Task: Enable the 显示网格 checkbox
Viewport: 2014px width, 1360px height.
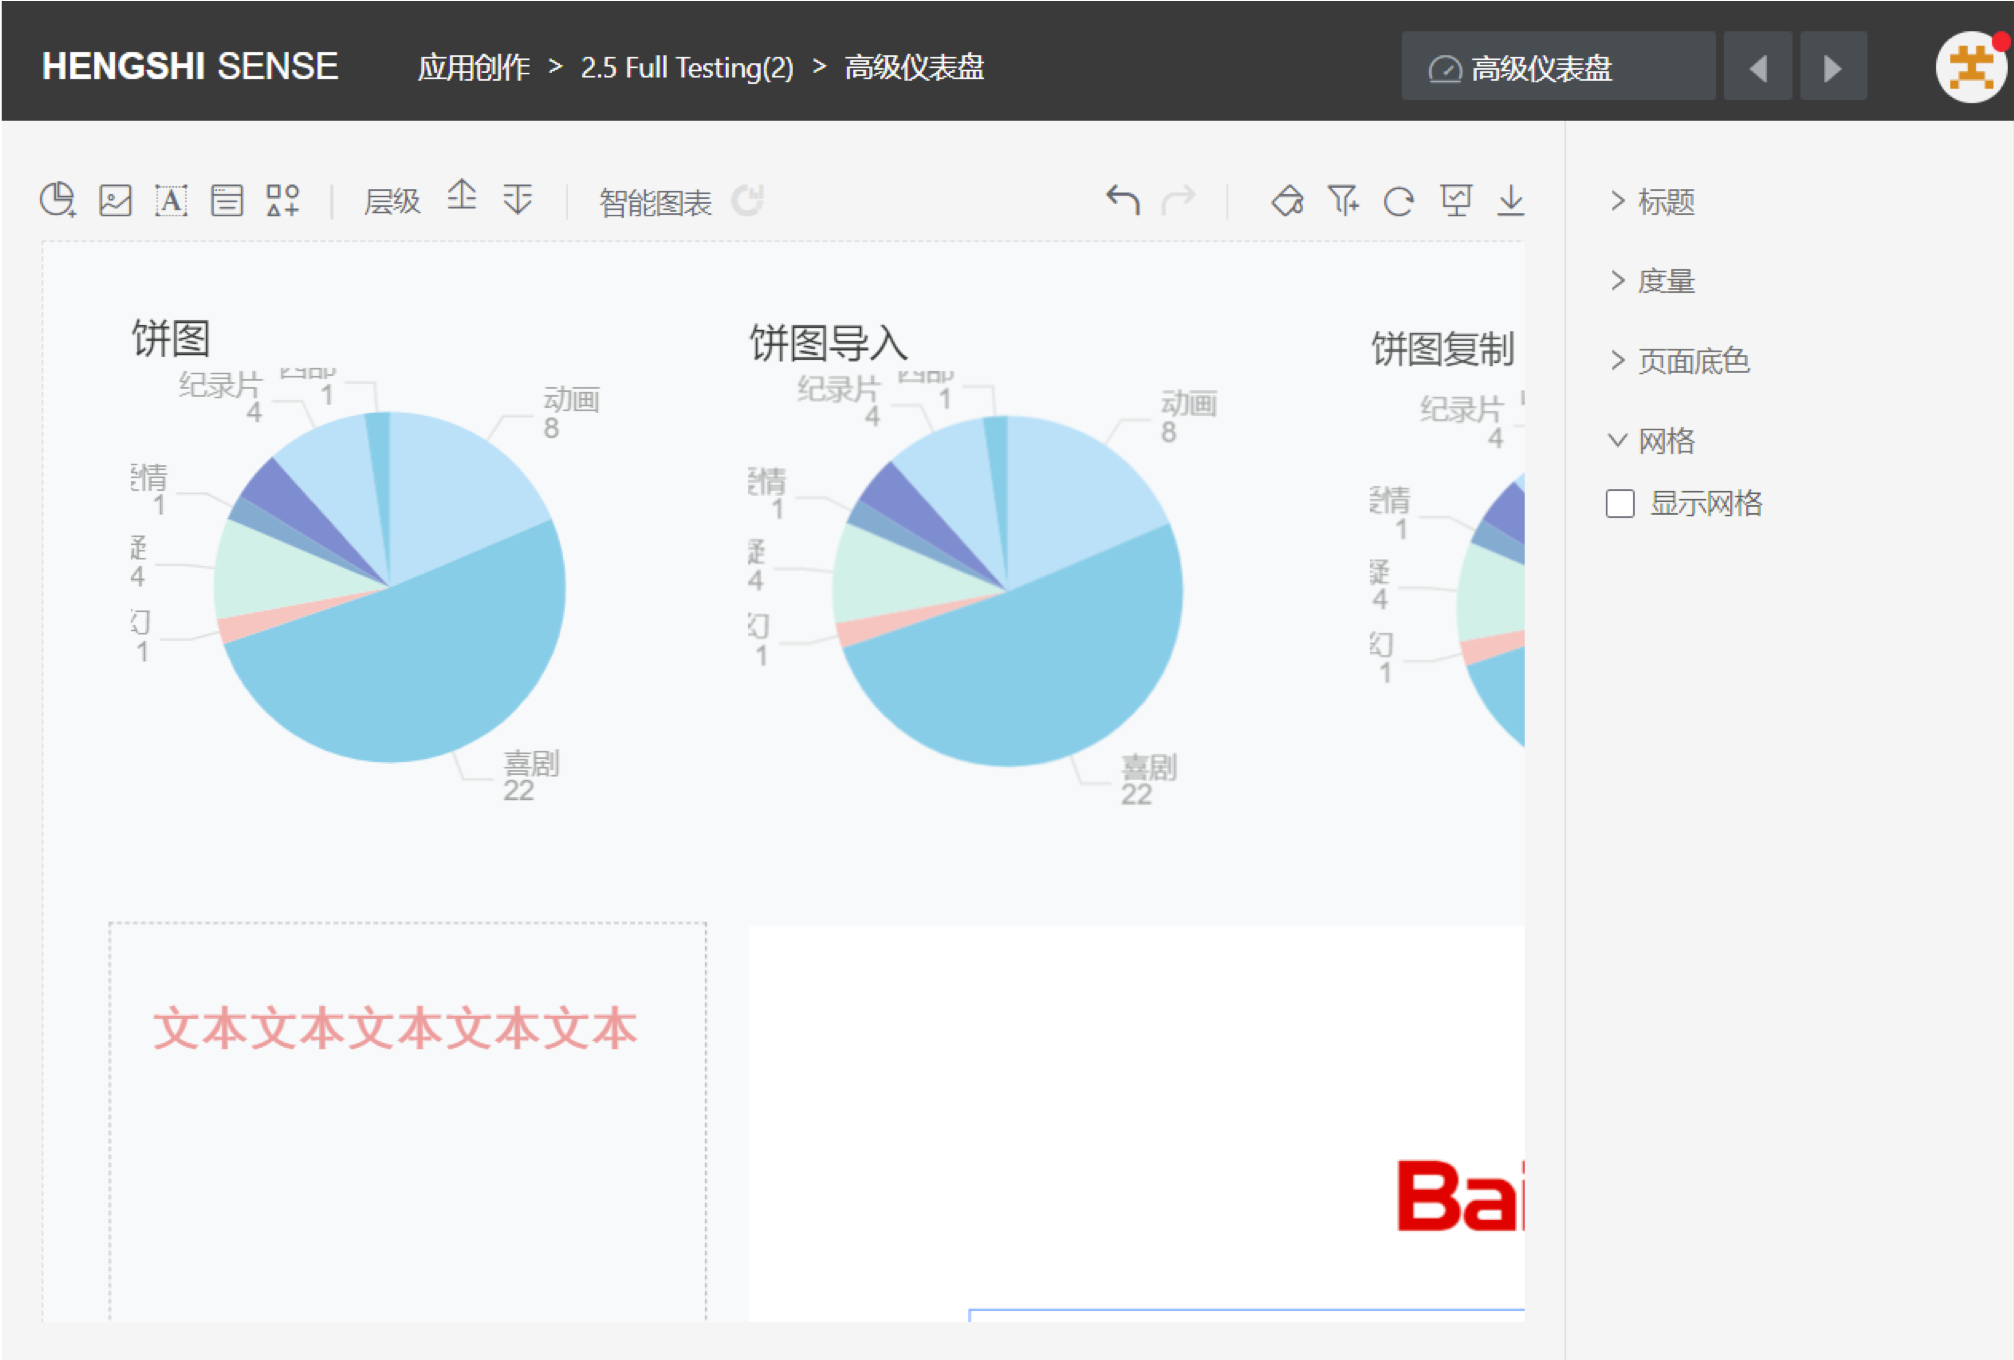Action: click(x=1620, y=503)
